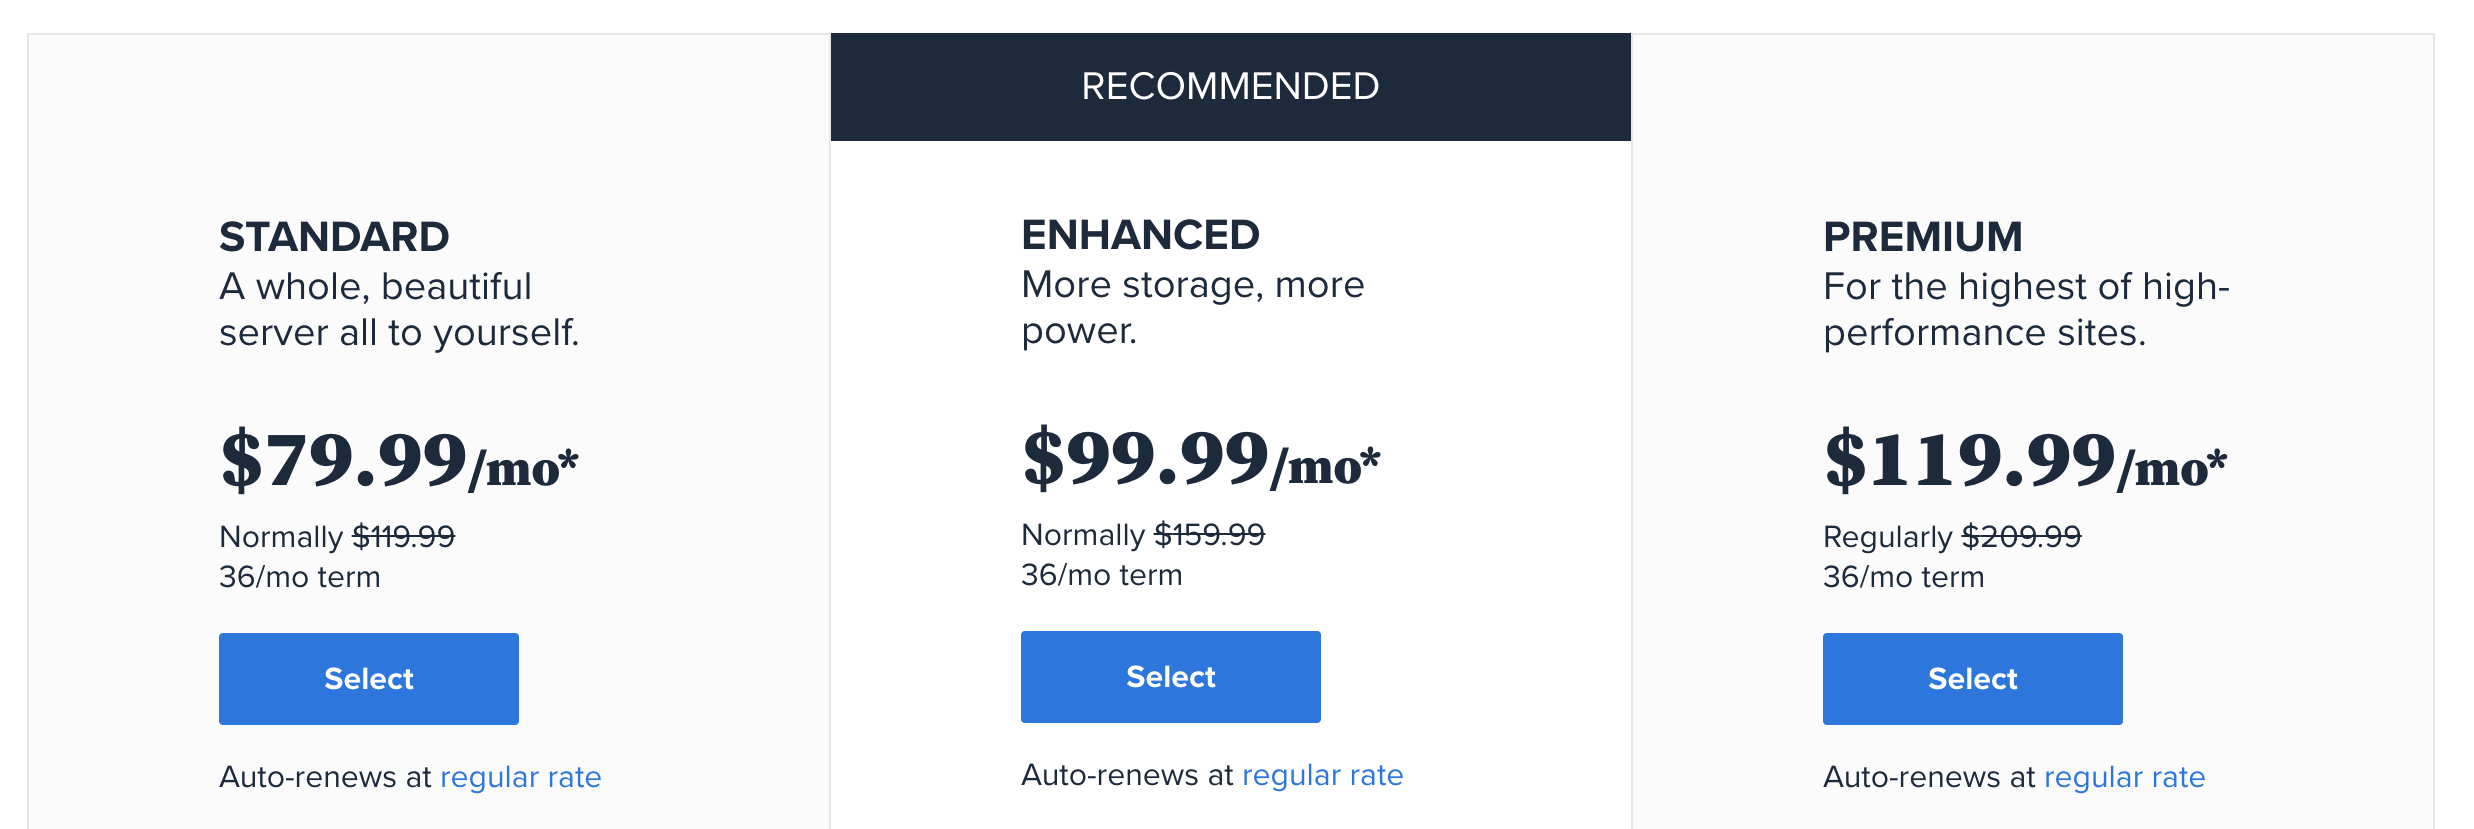Image resolution: width=2474 pixels, height=829 pixels.
Task: Open regular rate link under Premium
Action: point(2124,777)
